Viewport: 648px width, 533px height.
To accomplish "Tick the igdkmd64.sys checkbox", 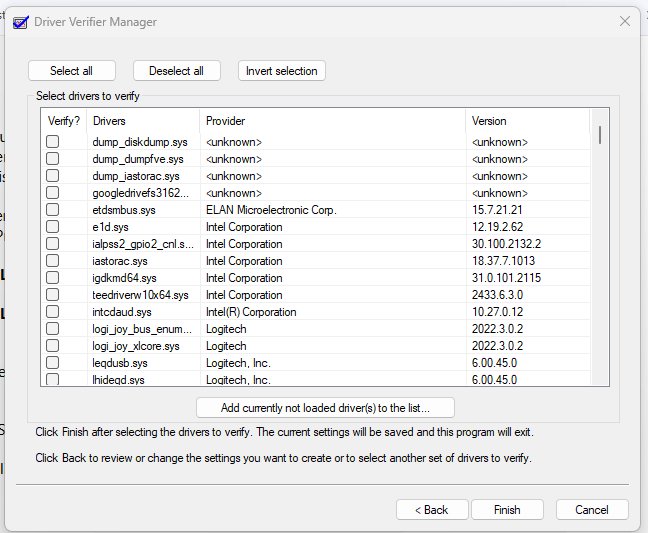I will pos(52,278).
